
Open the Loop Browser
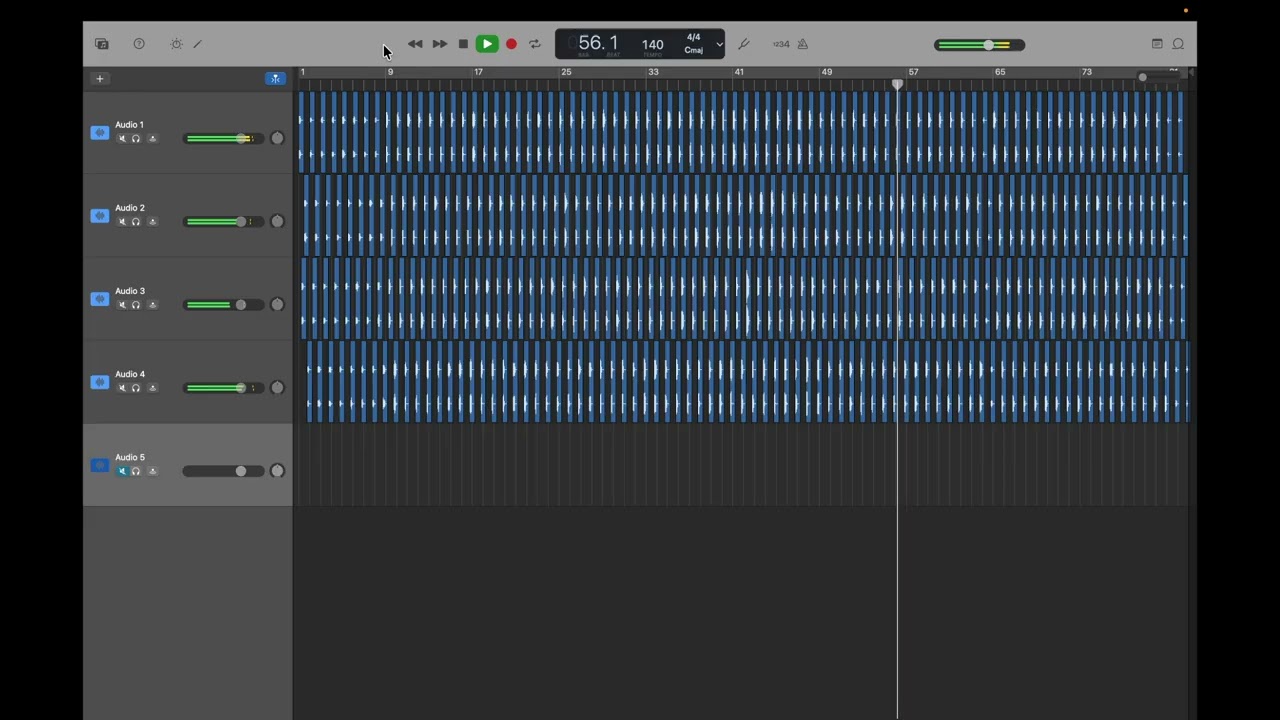click(1178, 44)
